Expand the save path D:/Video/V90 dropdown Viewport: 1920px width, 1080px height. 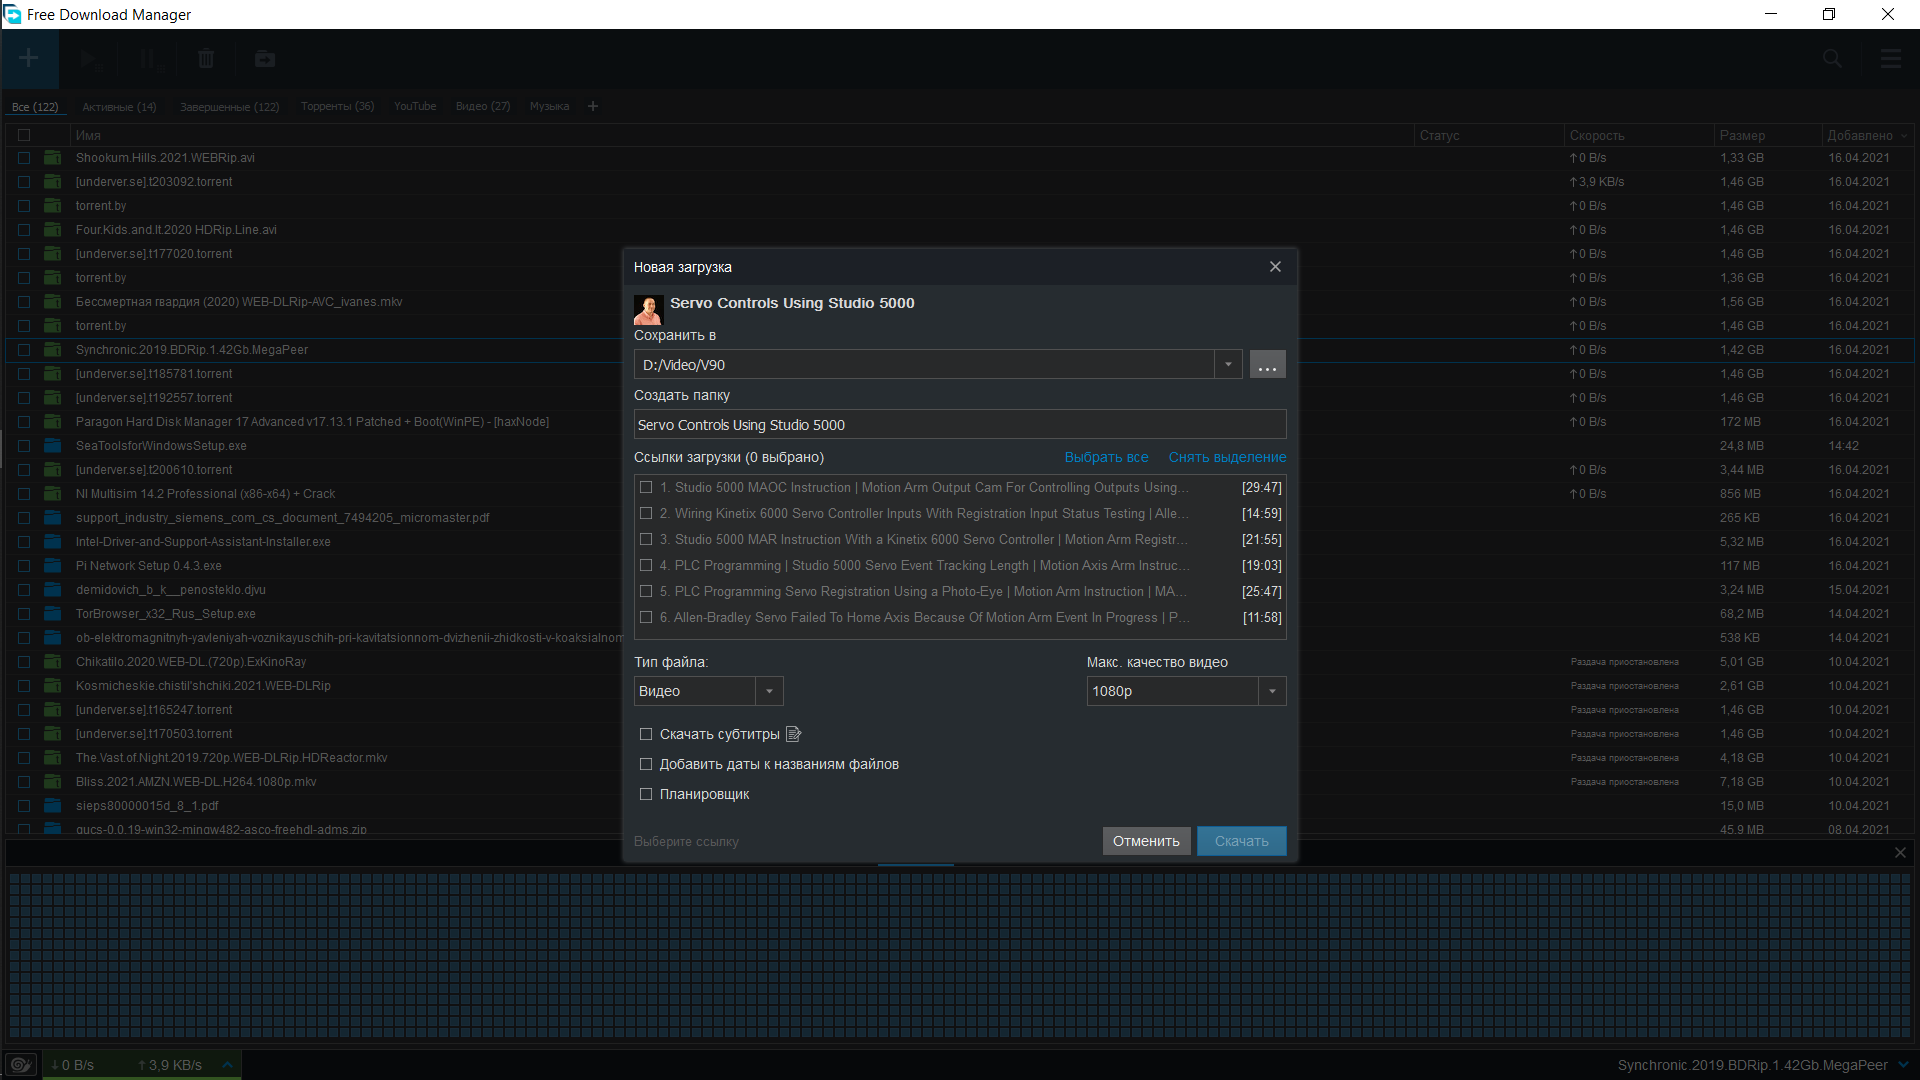[x=1228, y=365]
